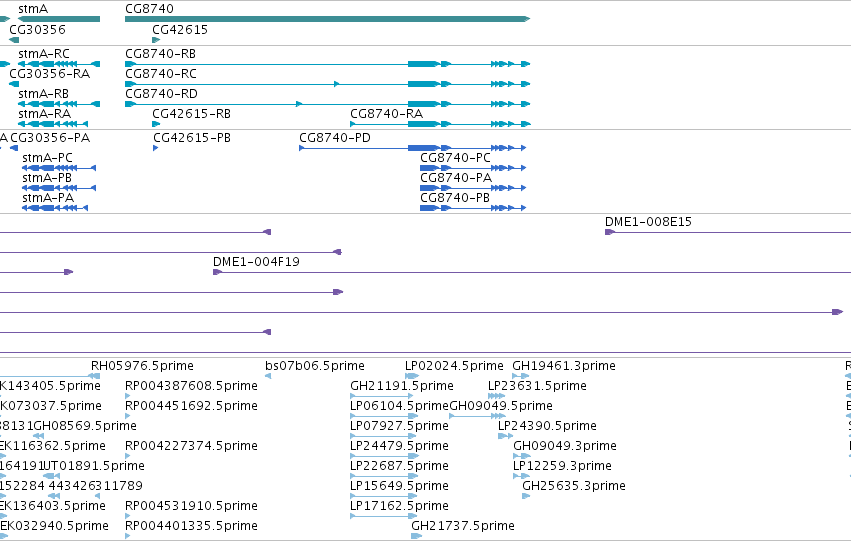Click the CG8740-PC protein label
The height and width of the screenshot is (541, 851).
pos(455,158)
